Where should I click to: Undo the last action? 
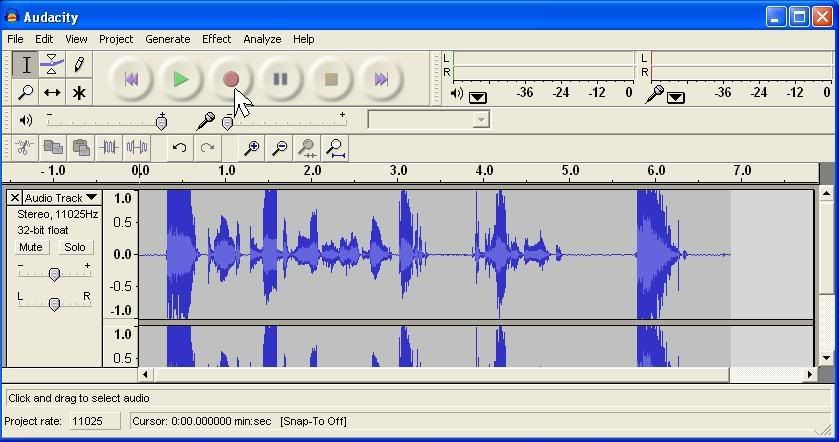(180, 148)
